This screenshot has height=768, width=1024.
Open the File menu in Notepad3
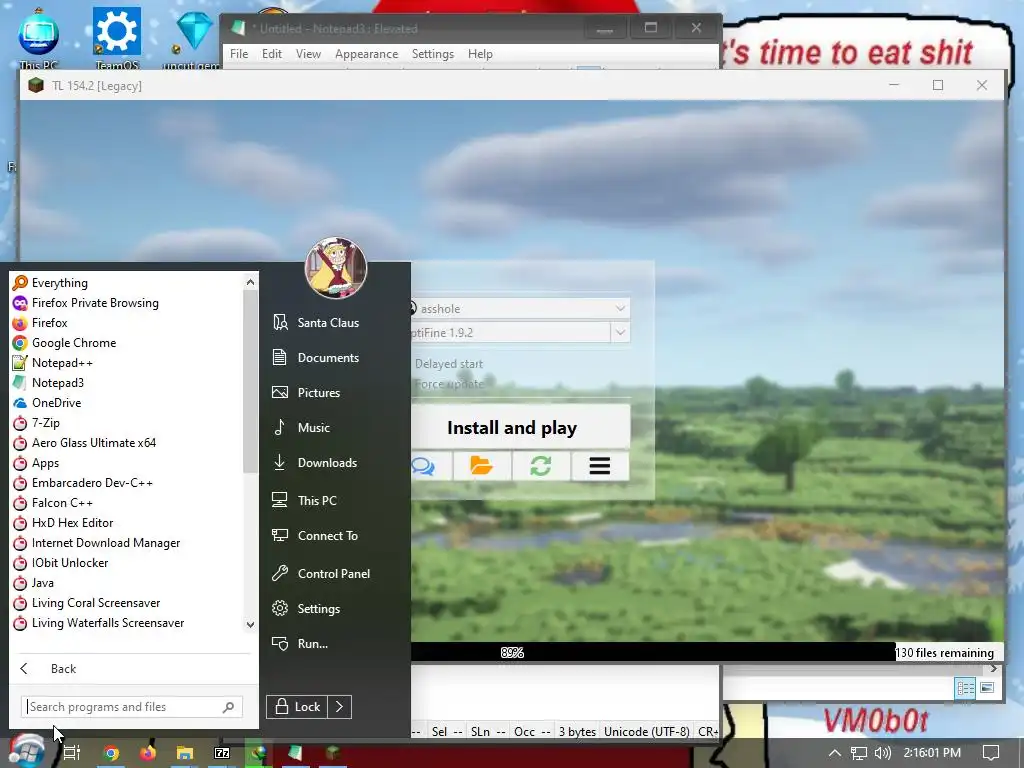coord(239,54)
